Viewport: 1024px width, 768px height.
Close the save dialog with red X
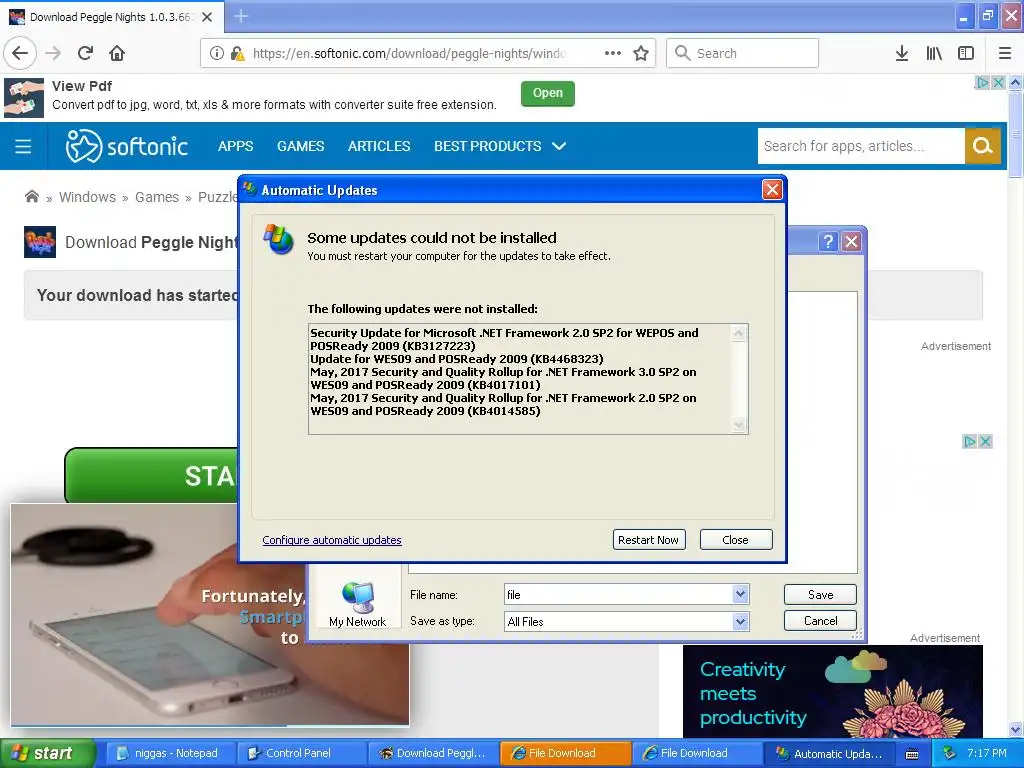pyautogui.click(x=852, y=242)
